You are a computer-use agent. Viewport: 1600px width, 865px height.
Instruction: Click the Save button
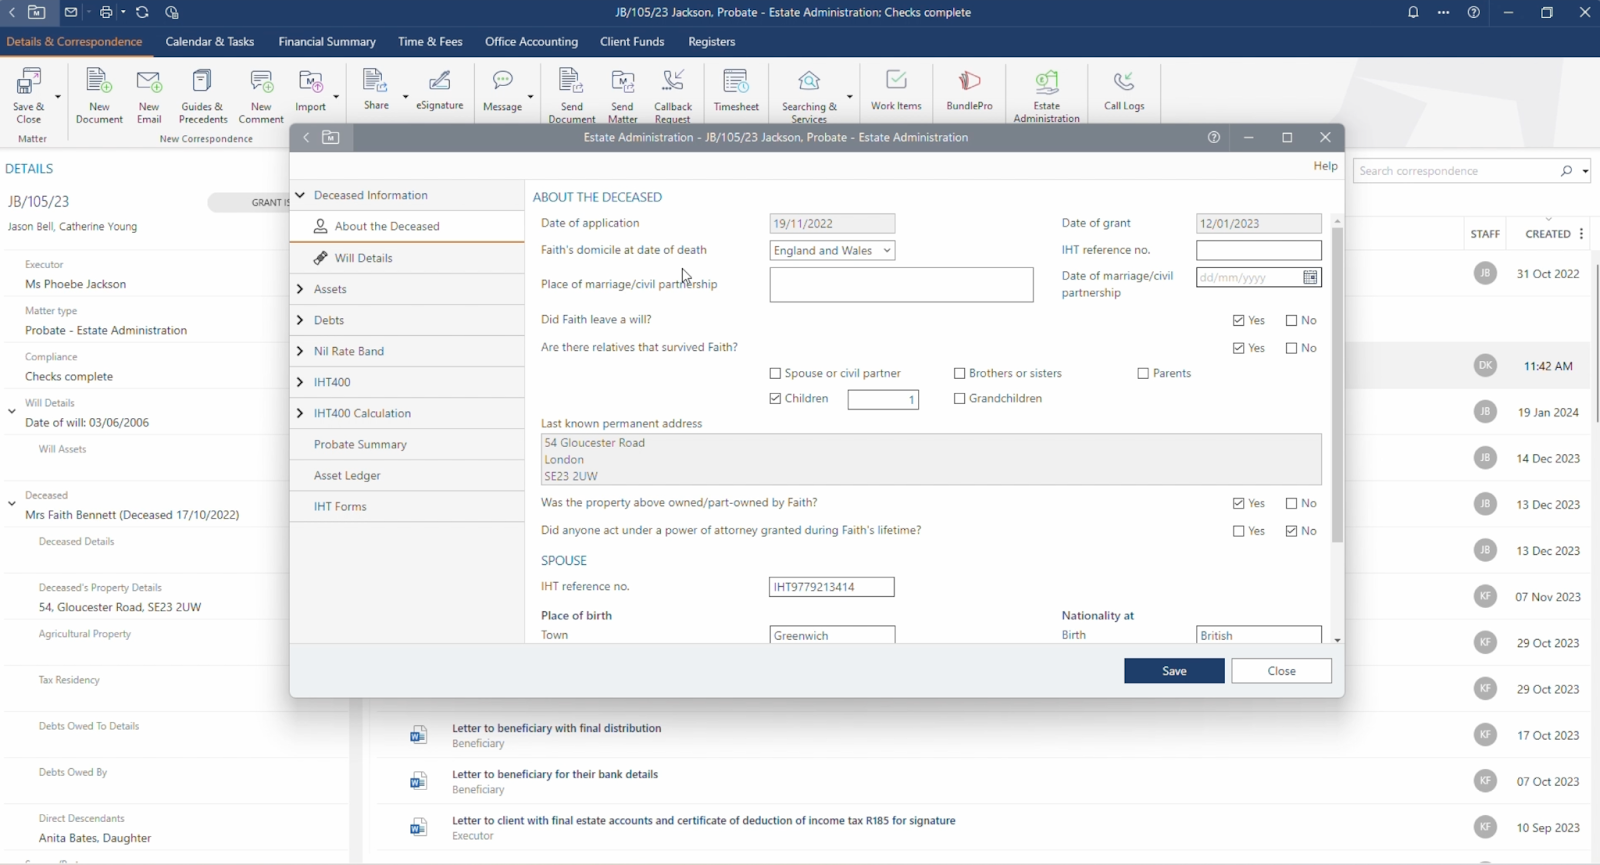tap(1174, 671)
